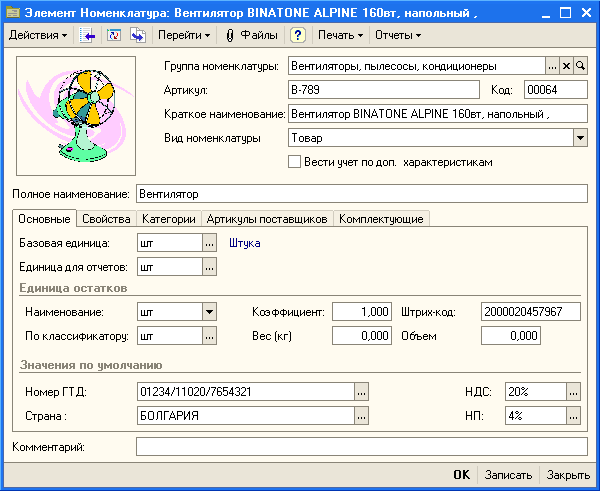Open Группа номенклатуры via magnifier icon
The width and height of the screenshot is (600, 491).
pyautogui.click(x=580, y=66)
